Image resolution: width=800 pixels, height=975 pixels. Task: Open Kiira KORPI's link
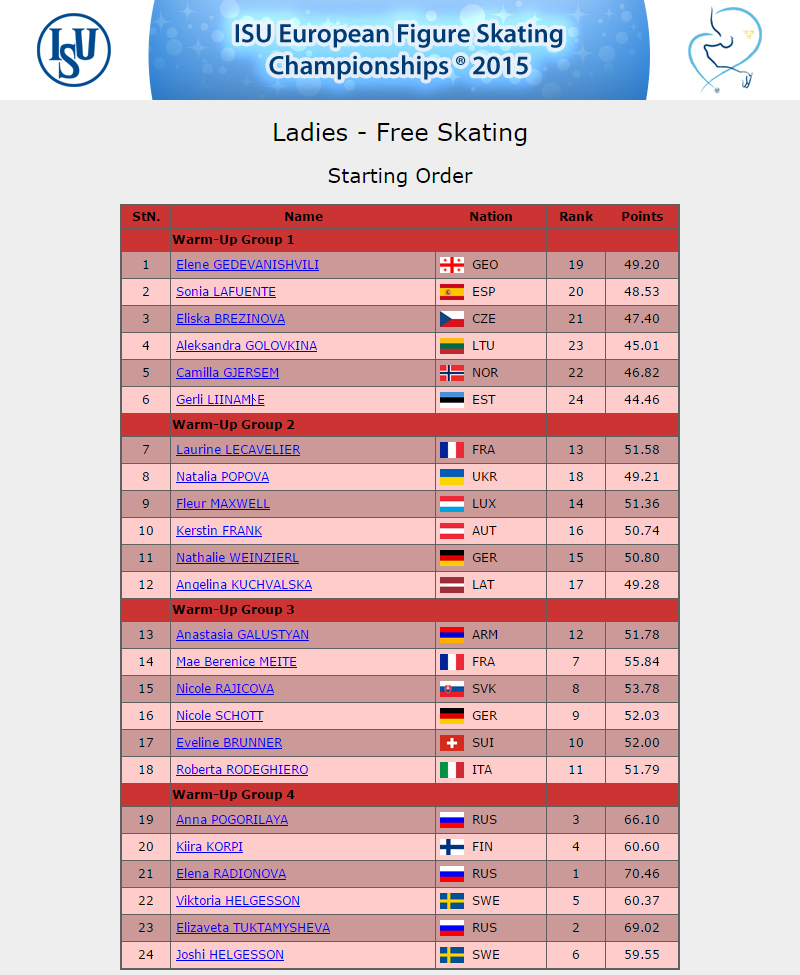click(209, 847)
